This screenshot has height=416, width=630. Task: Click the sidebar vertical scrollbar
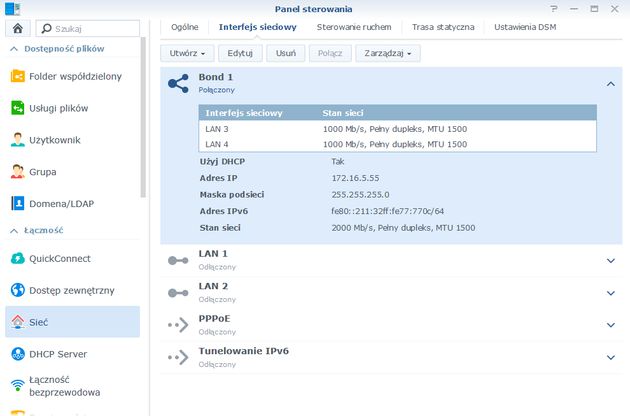(143, 117)
